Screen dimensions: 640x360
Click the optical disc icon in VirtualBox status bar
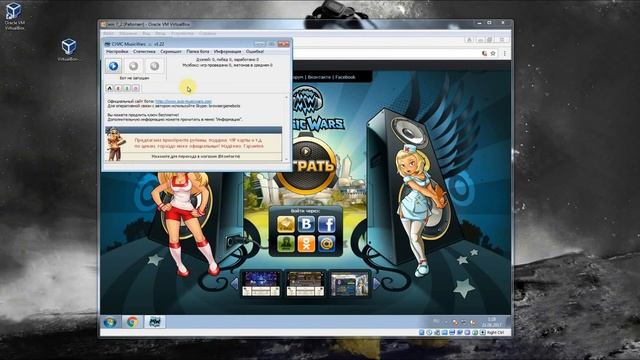429,333
